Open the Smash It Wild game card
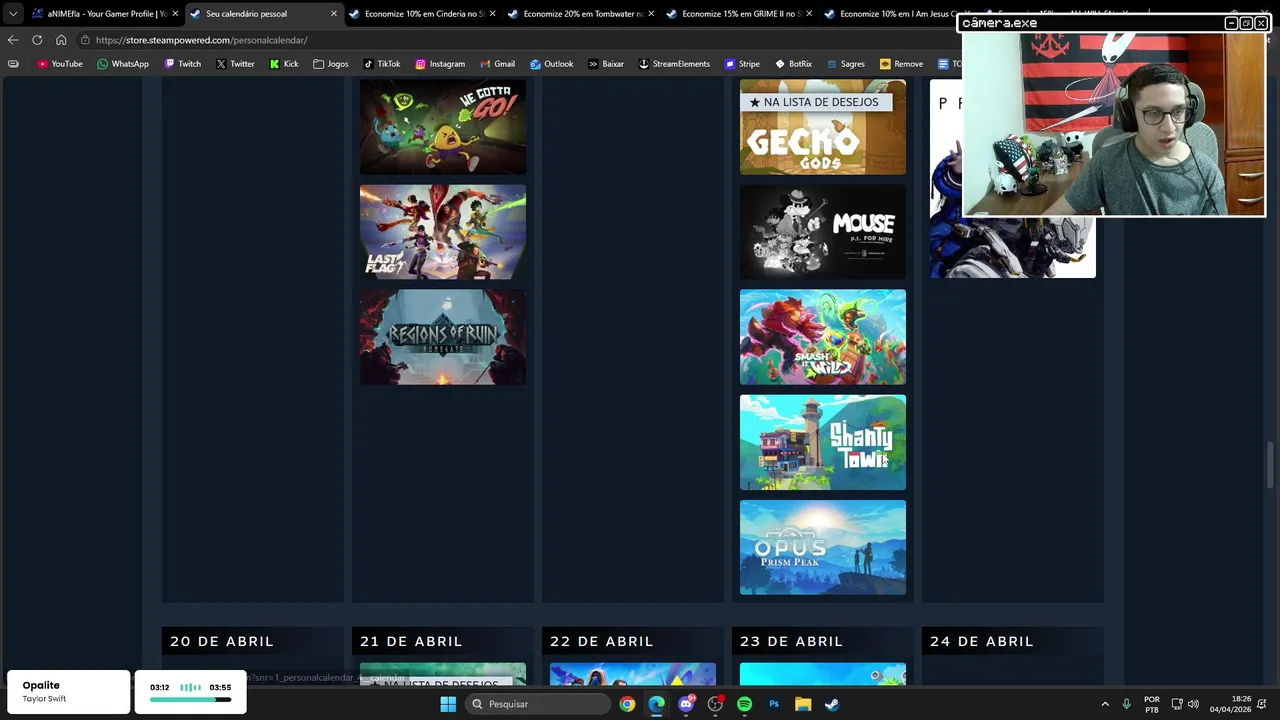This screenshot has height=720, width=1280. point(823,337)
